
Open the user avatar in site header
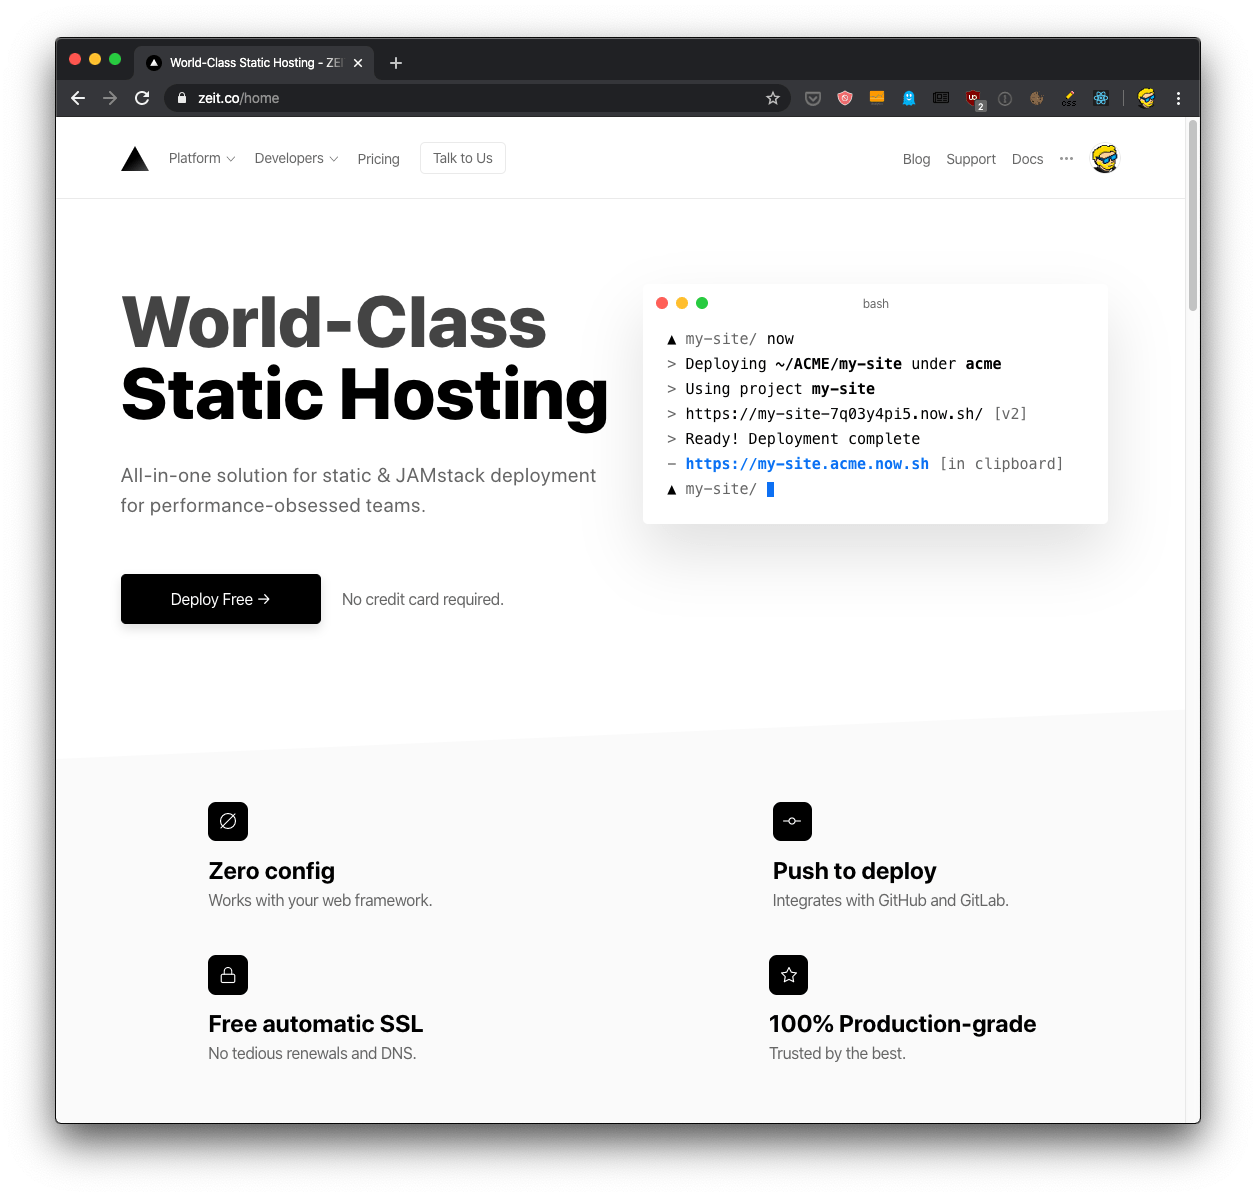[x=1104, y=159]
